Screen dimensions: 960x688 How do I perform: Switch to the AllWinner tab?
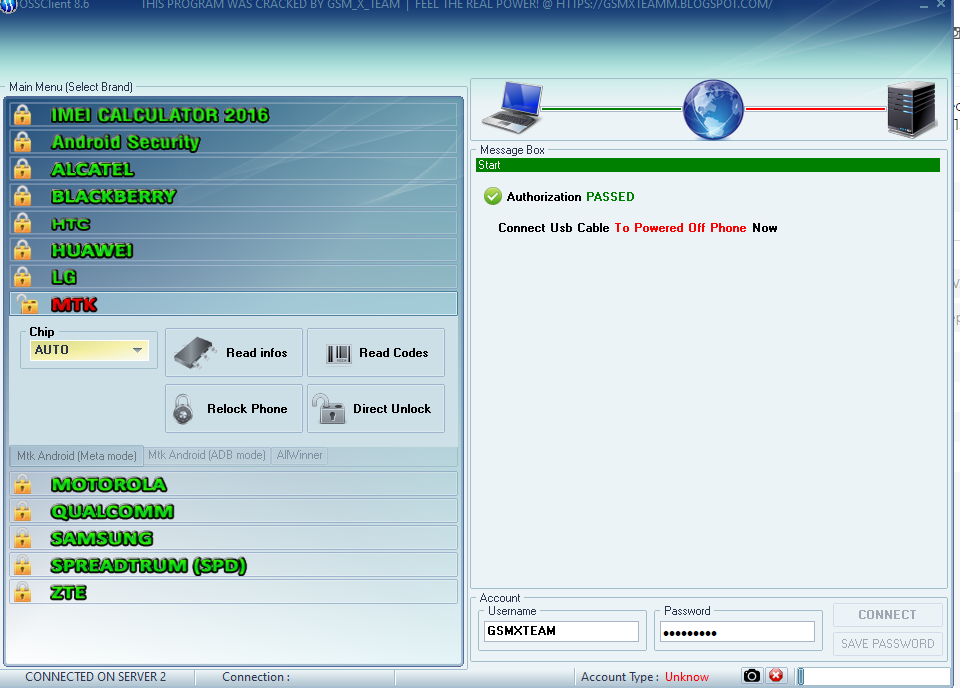click(x=299, y=455)
